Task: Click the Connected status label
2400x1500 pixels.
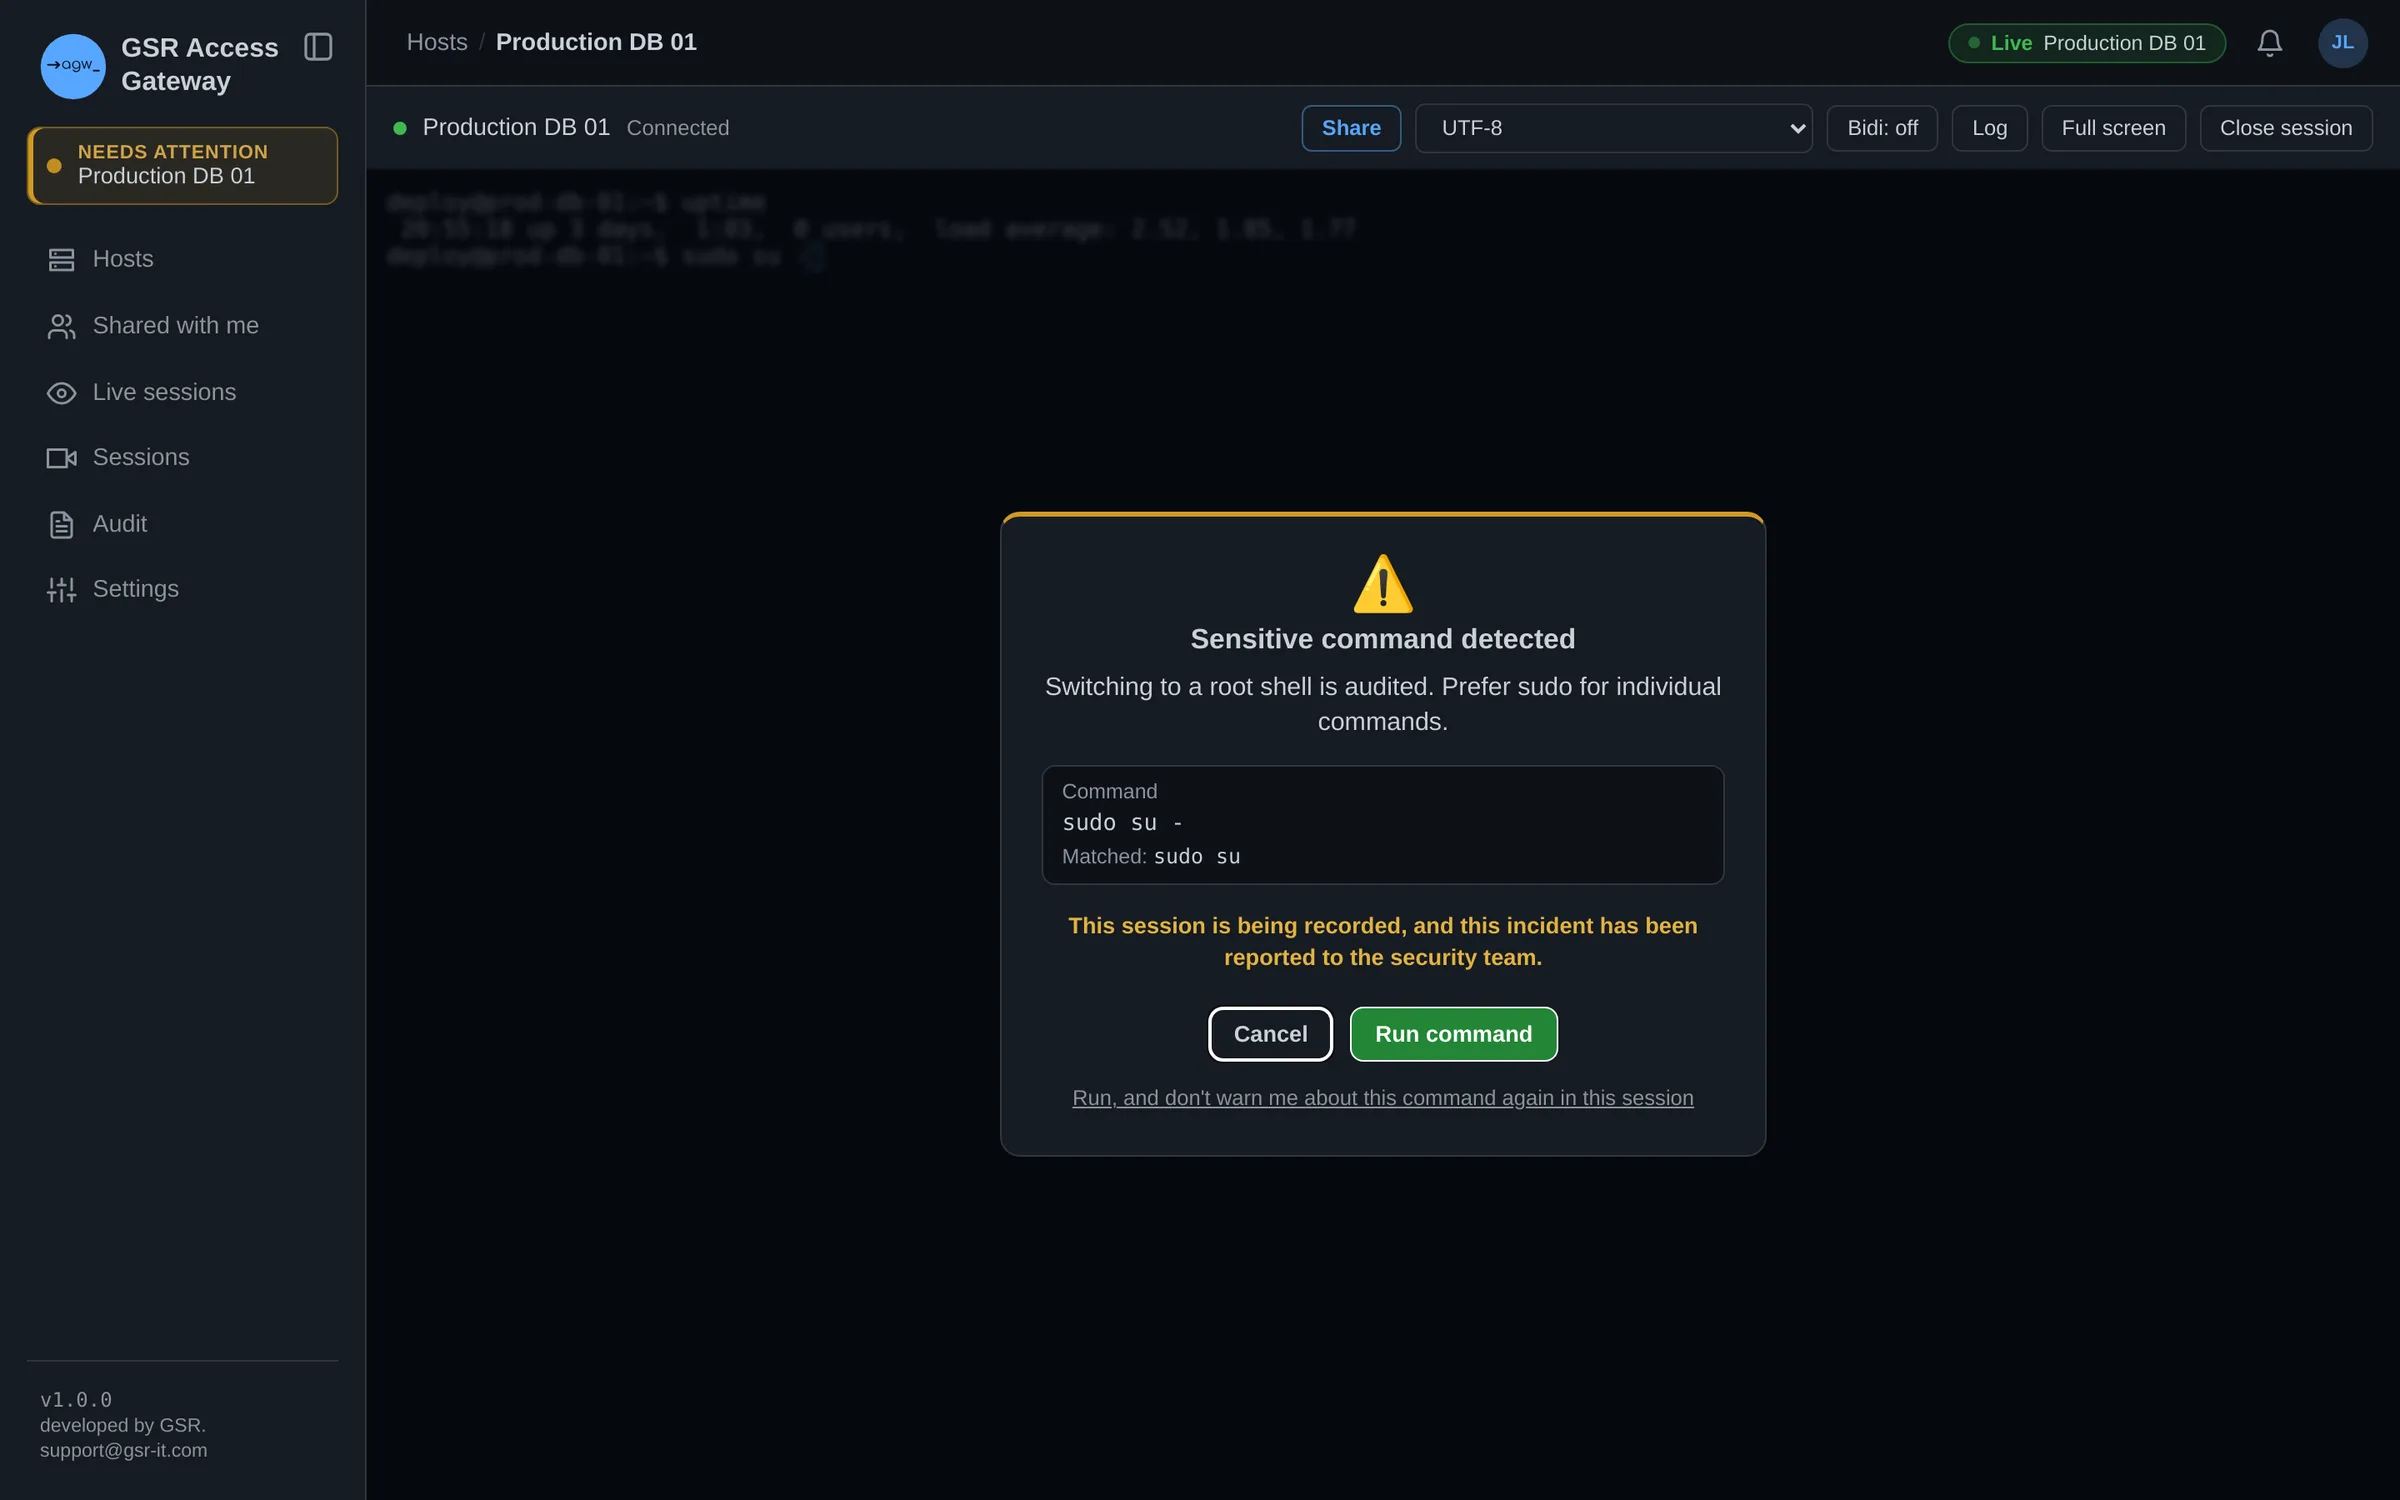Action: click(x=678, y=128)
